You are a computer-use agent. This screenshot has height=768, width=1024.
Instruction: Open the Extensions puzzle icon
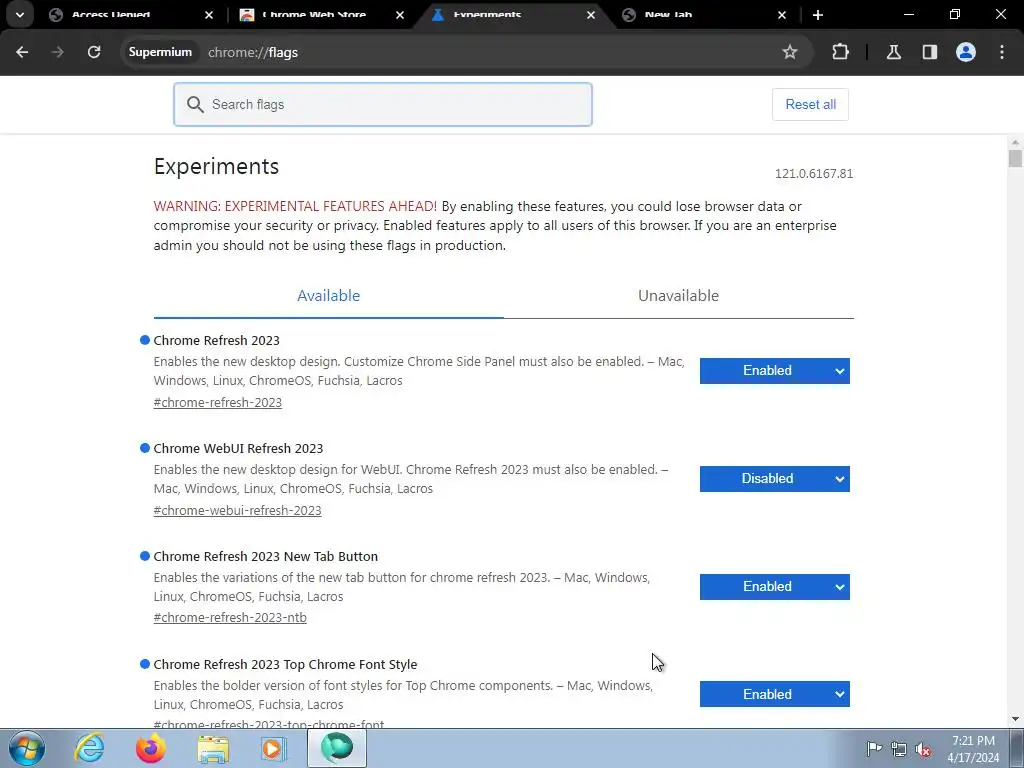(x=840, y=52)
